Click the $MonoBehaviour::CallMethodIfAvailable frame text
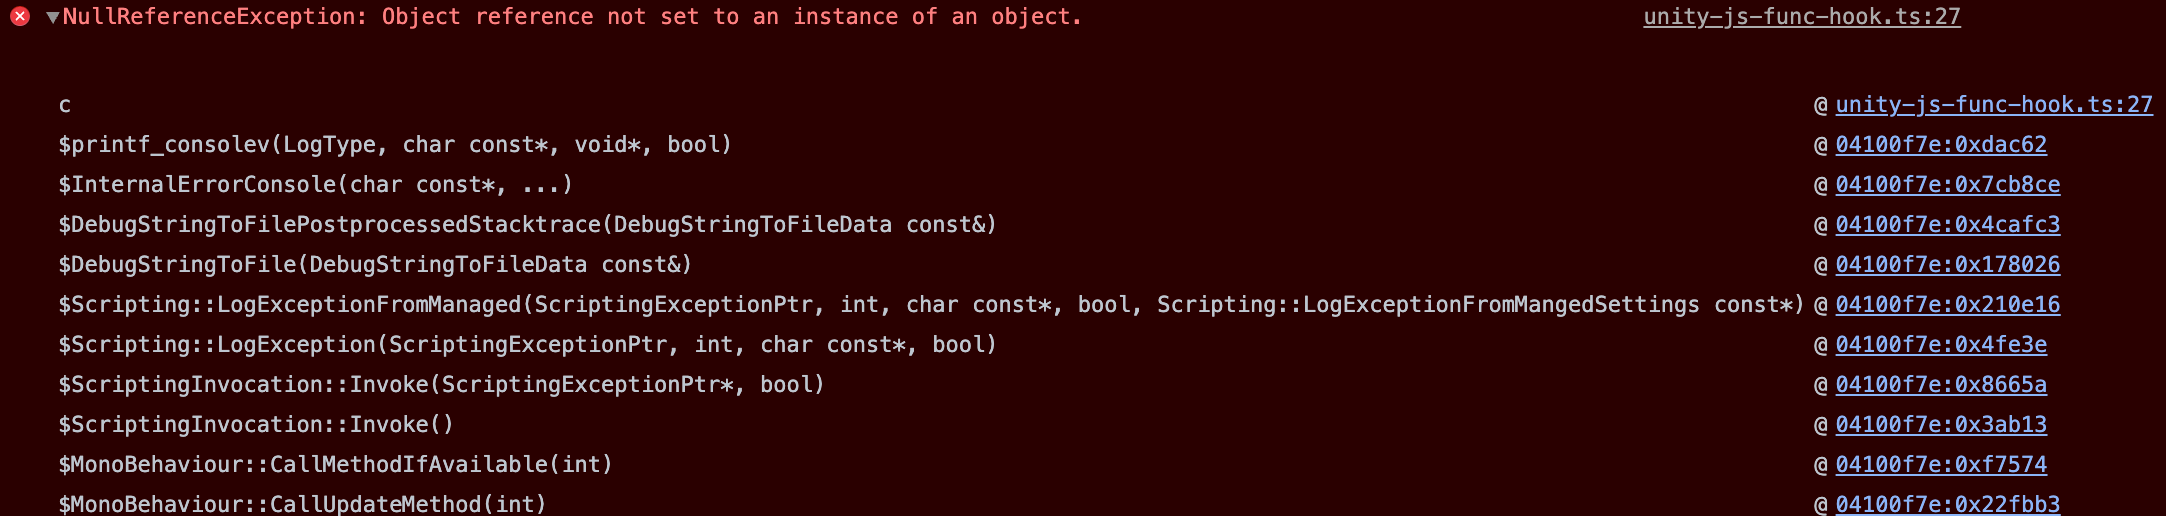This screenshot has width=2166, height=516. (335, 465)
